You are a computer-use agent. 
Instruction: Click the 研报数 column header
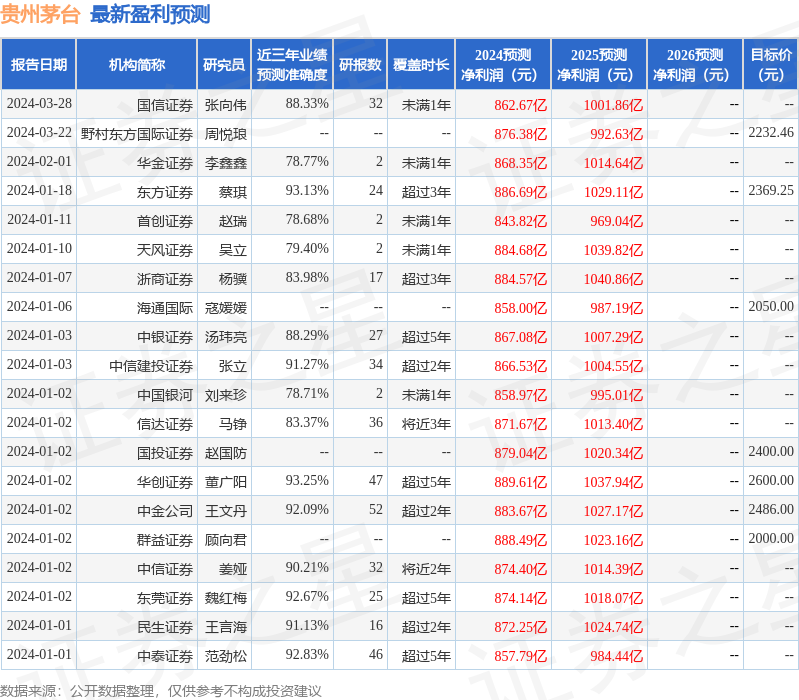coord(360,64)
